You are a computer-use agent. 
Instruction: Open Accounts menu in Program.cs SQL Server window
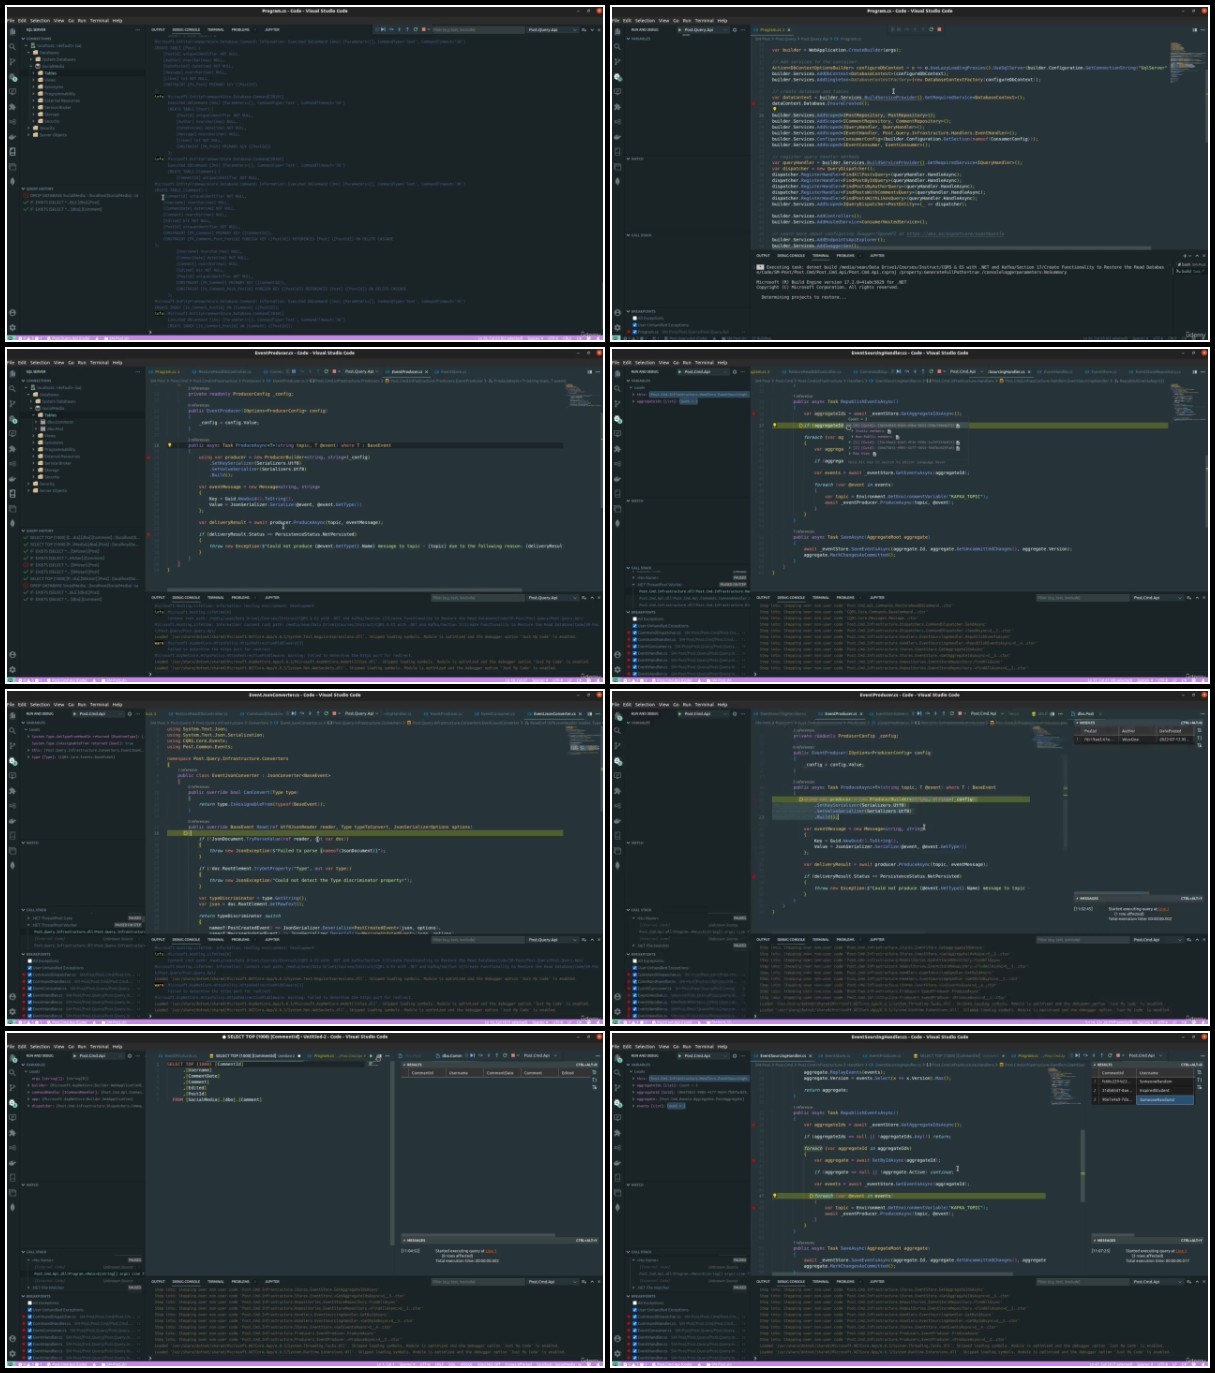pos(12,312)
